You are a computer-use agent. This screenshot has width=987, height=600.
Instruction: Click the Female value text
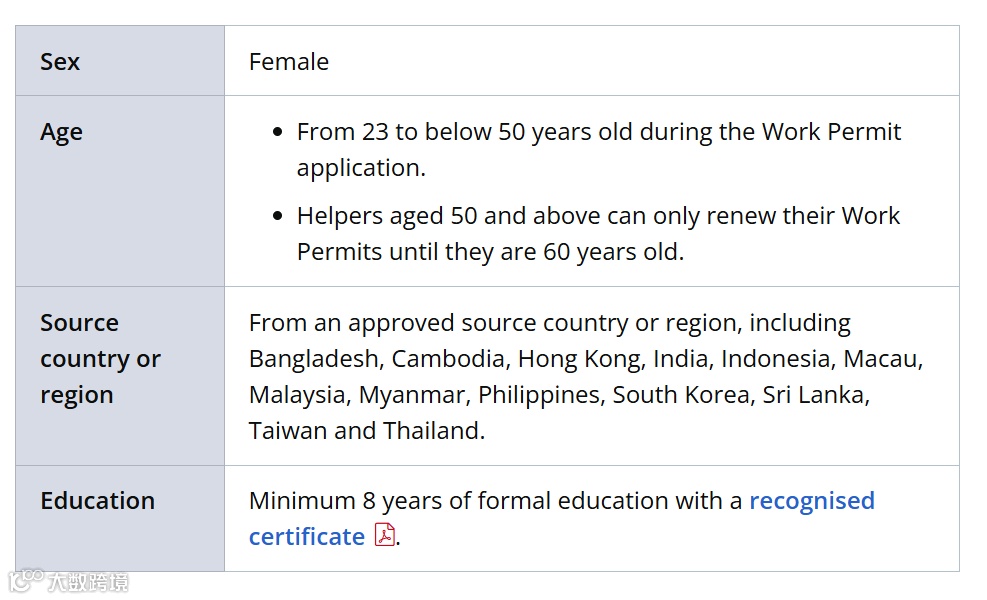click(x=289, y=62)
